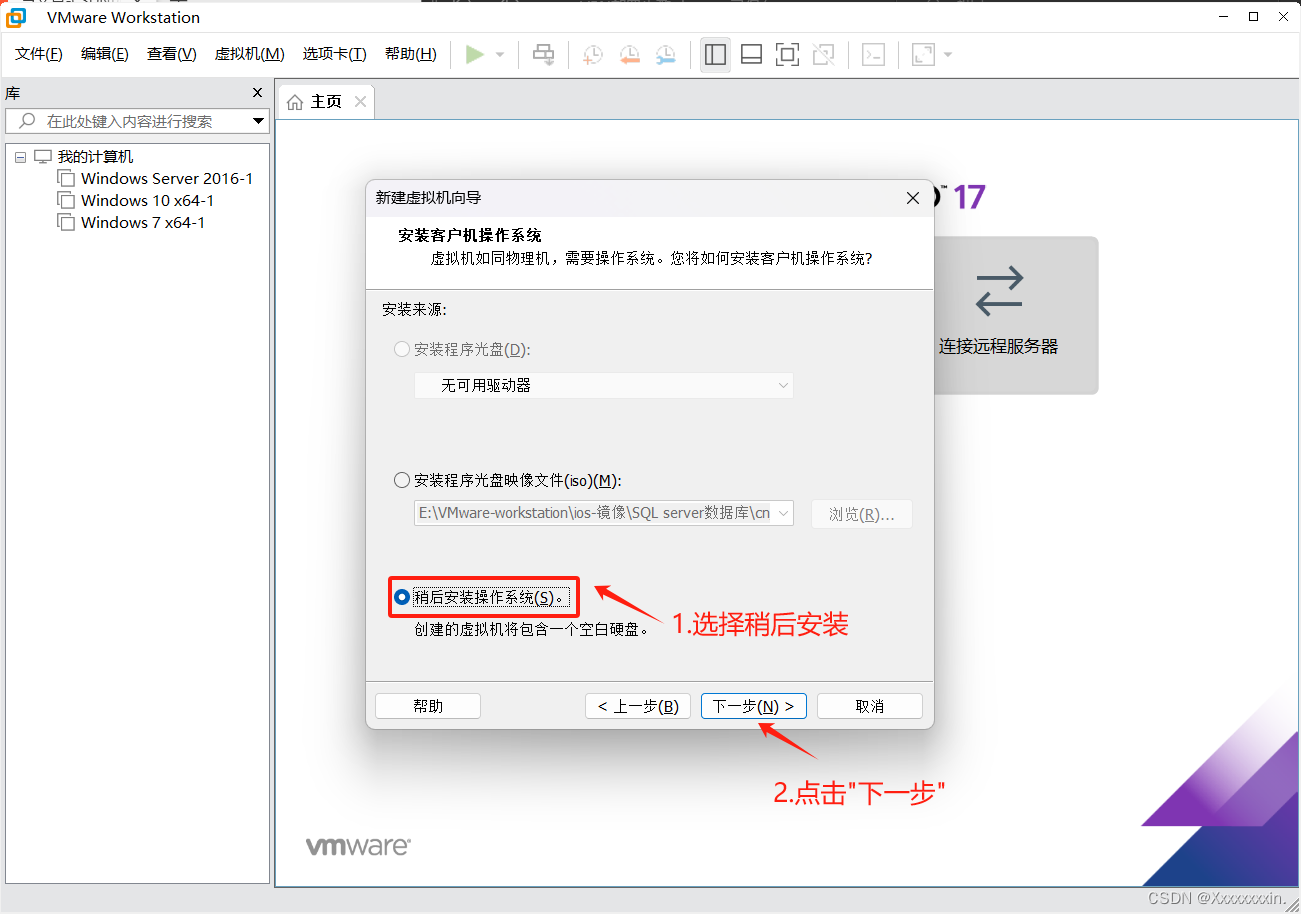This screenshot has width=1301, height=914.
Task: Click the 下一步(N) next button
Action: point(754,706)
